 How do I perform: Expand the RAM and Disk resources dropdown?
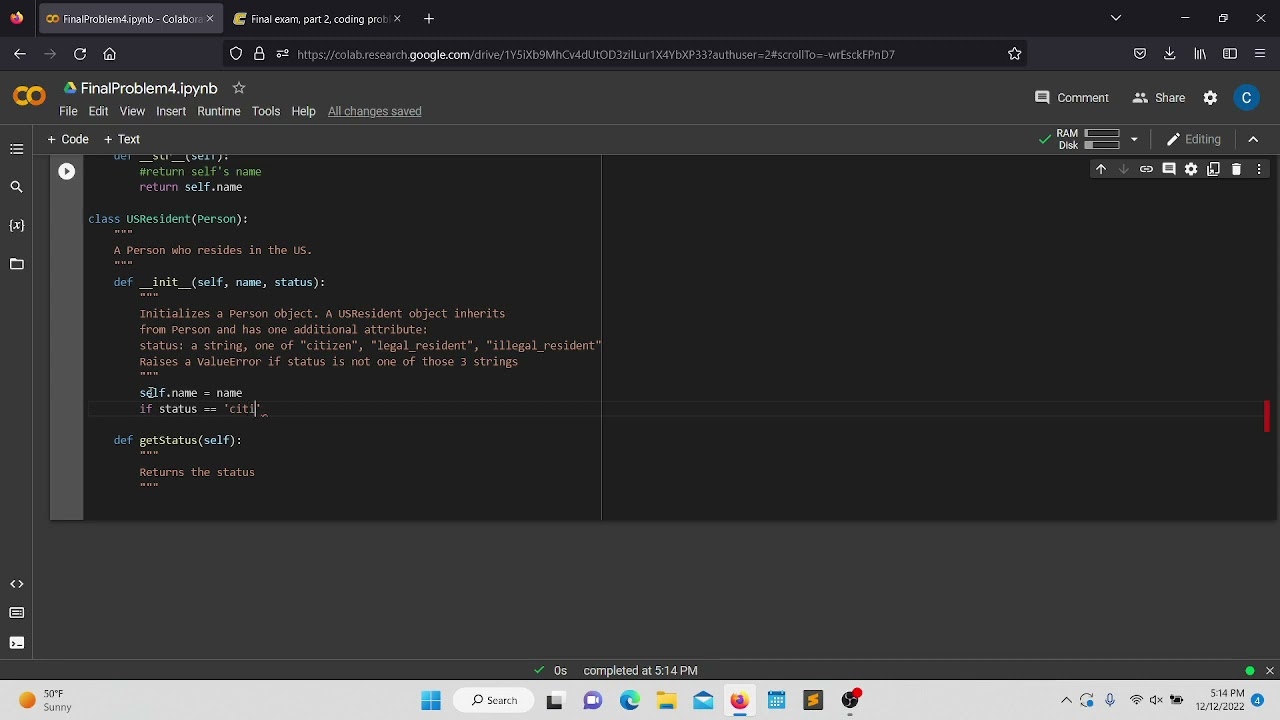pyautogui.click(x=1134, y=140)
